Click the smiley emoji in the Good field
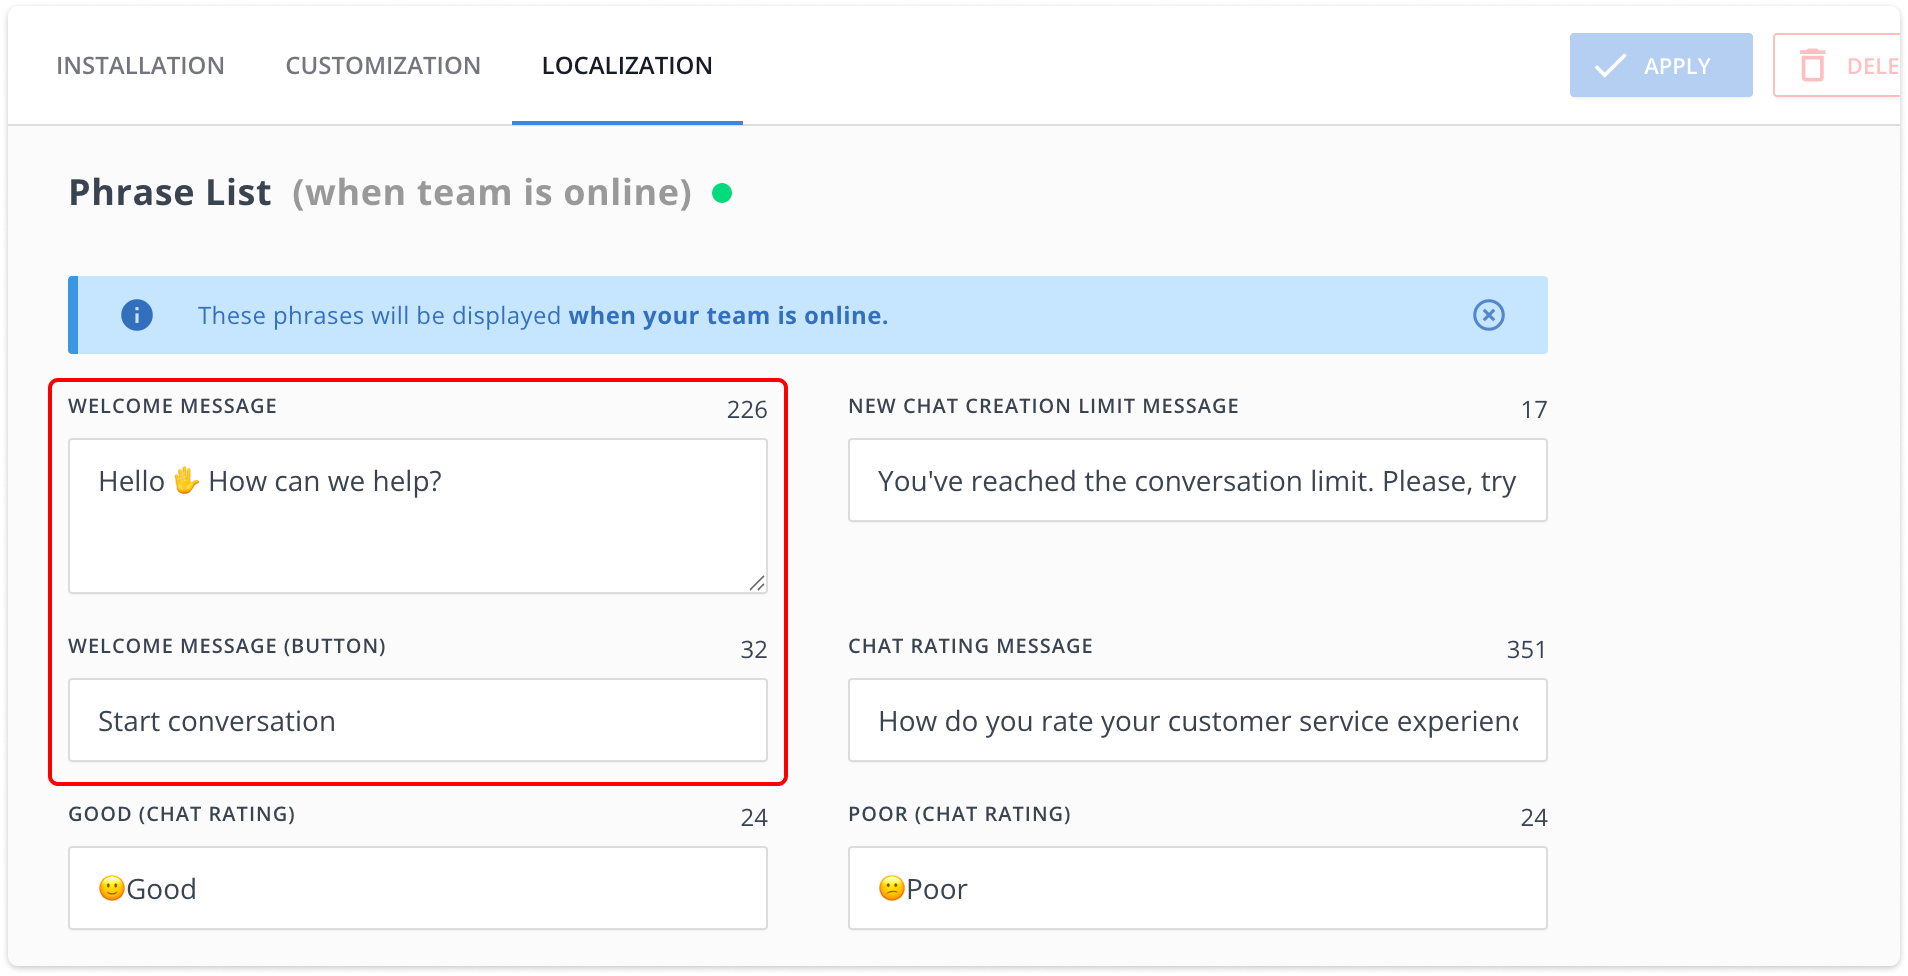 pos(111,888)
